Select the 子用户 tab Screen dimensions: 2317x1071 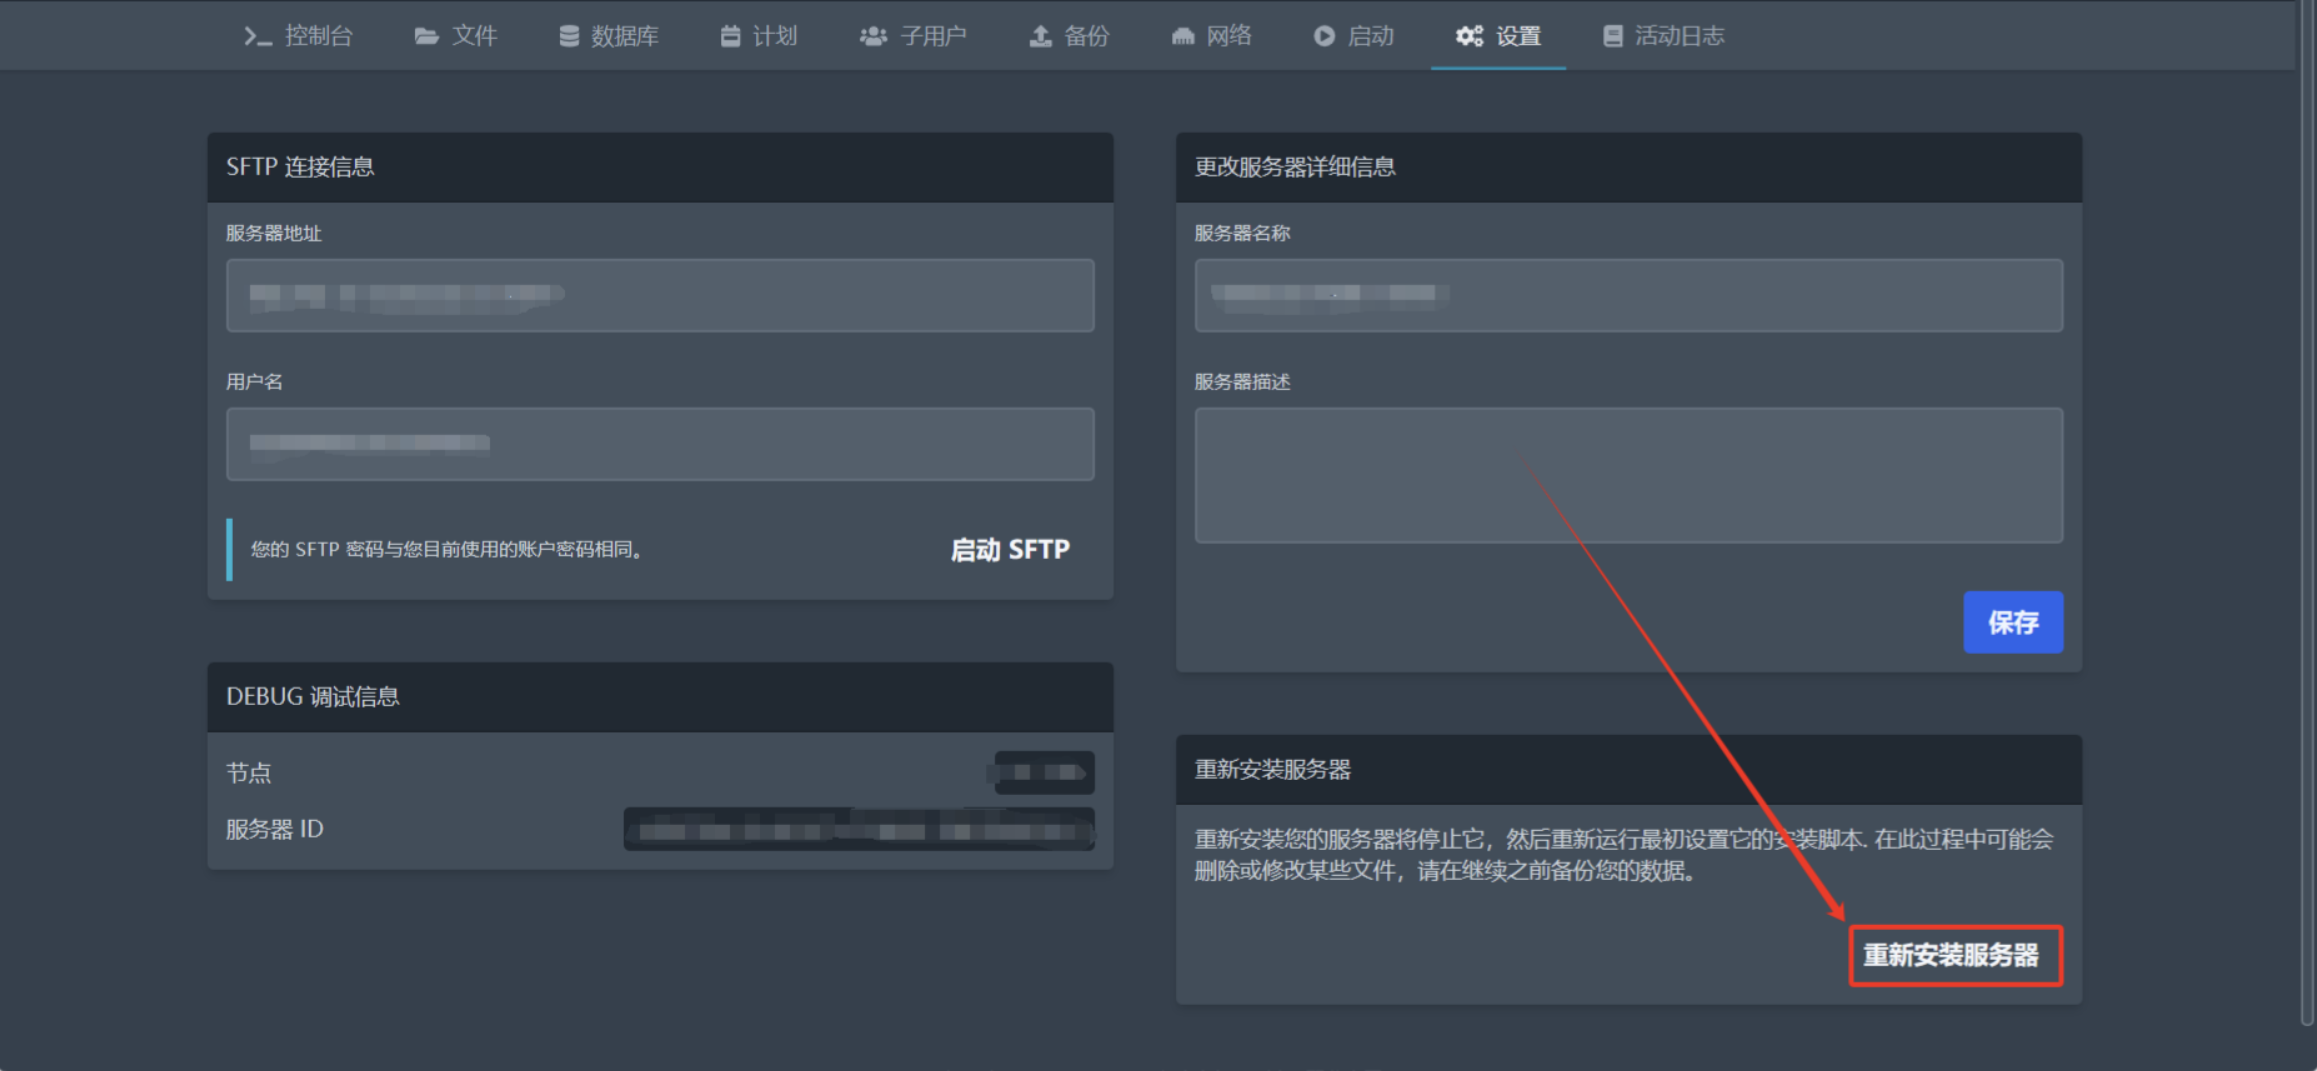(x=913, y=36)
